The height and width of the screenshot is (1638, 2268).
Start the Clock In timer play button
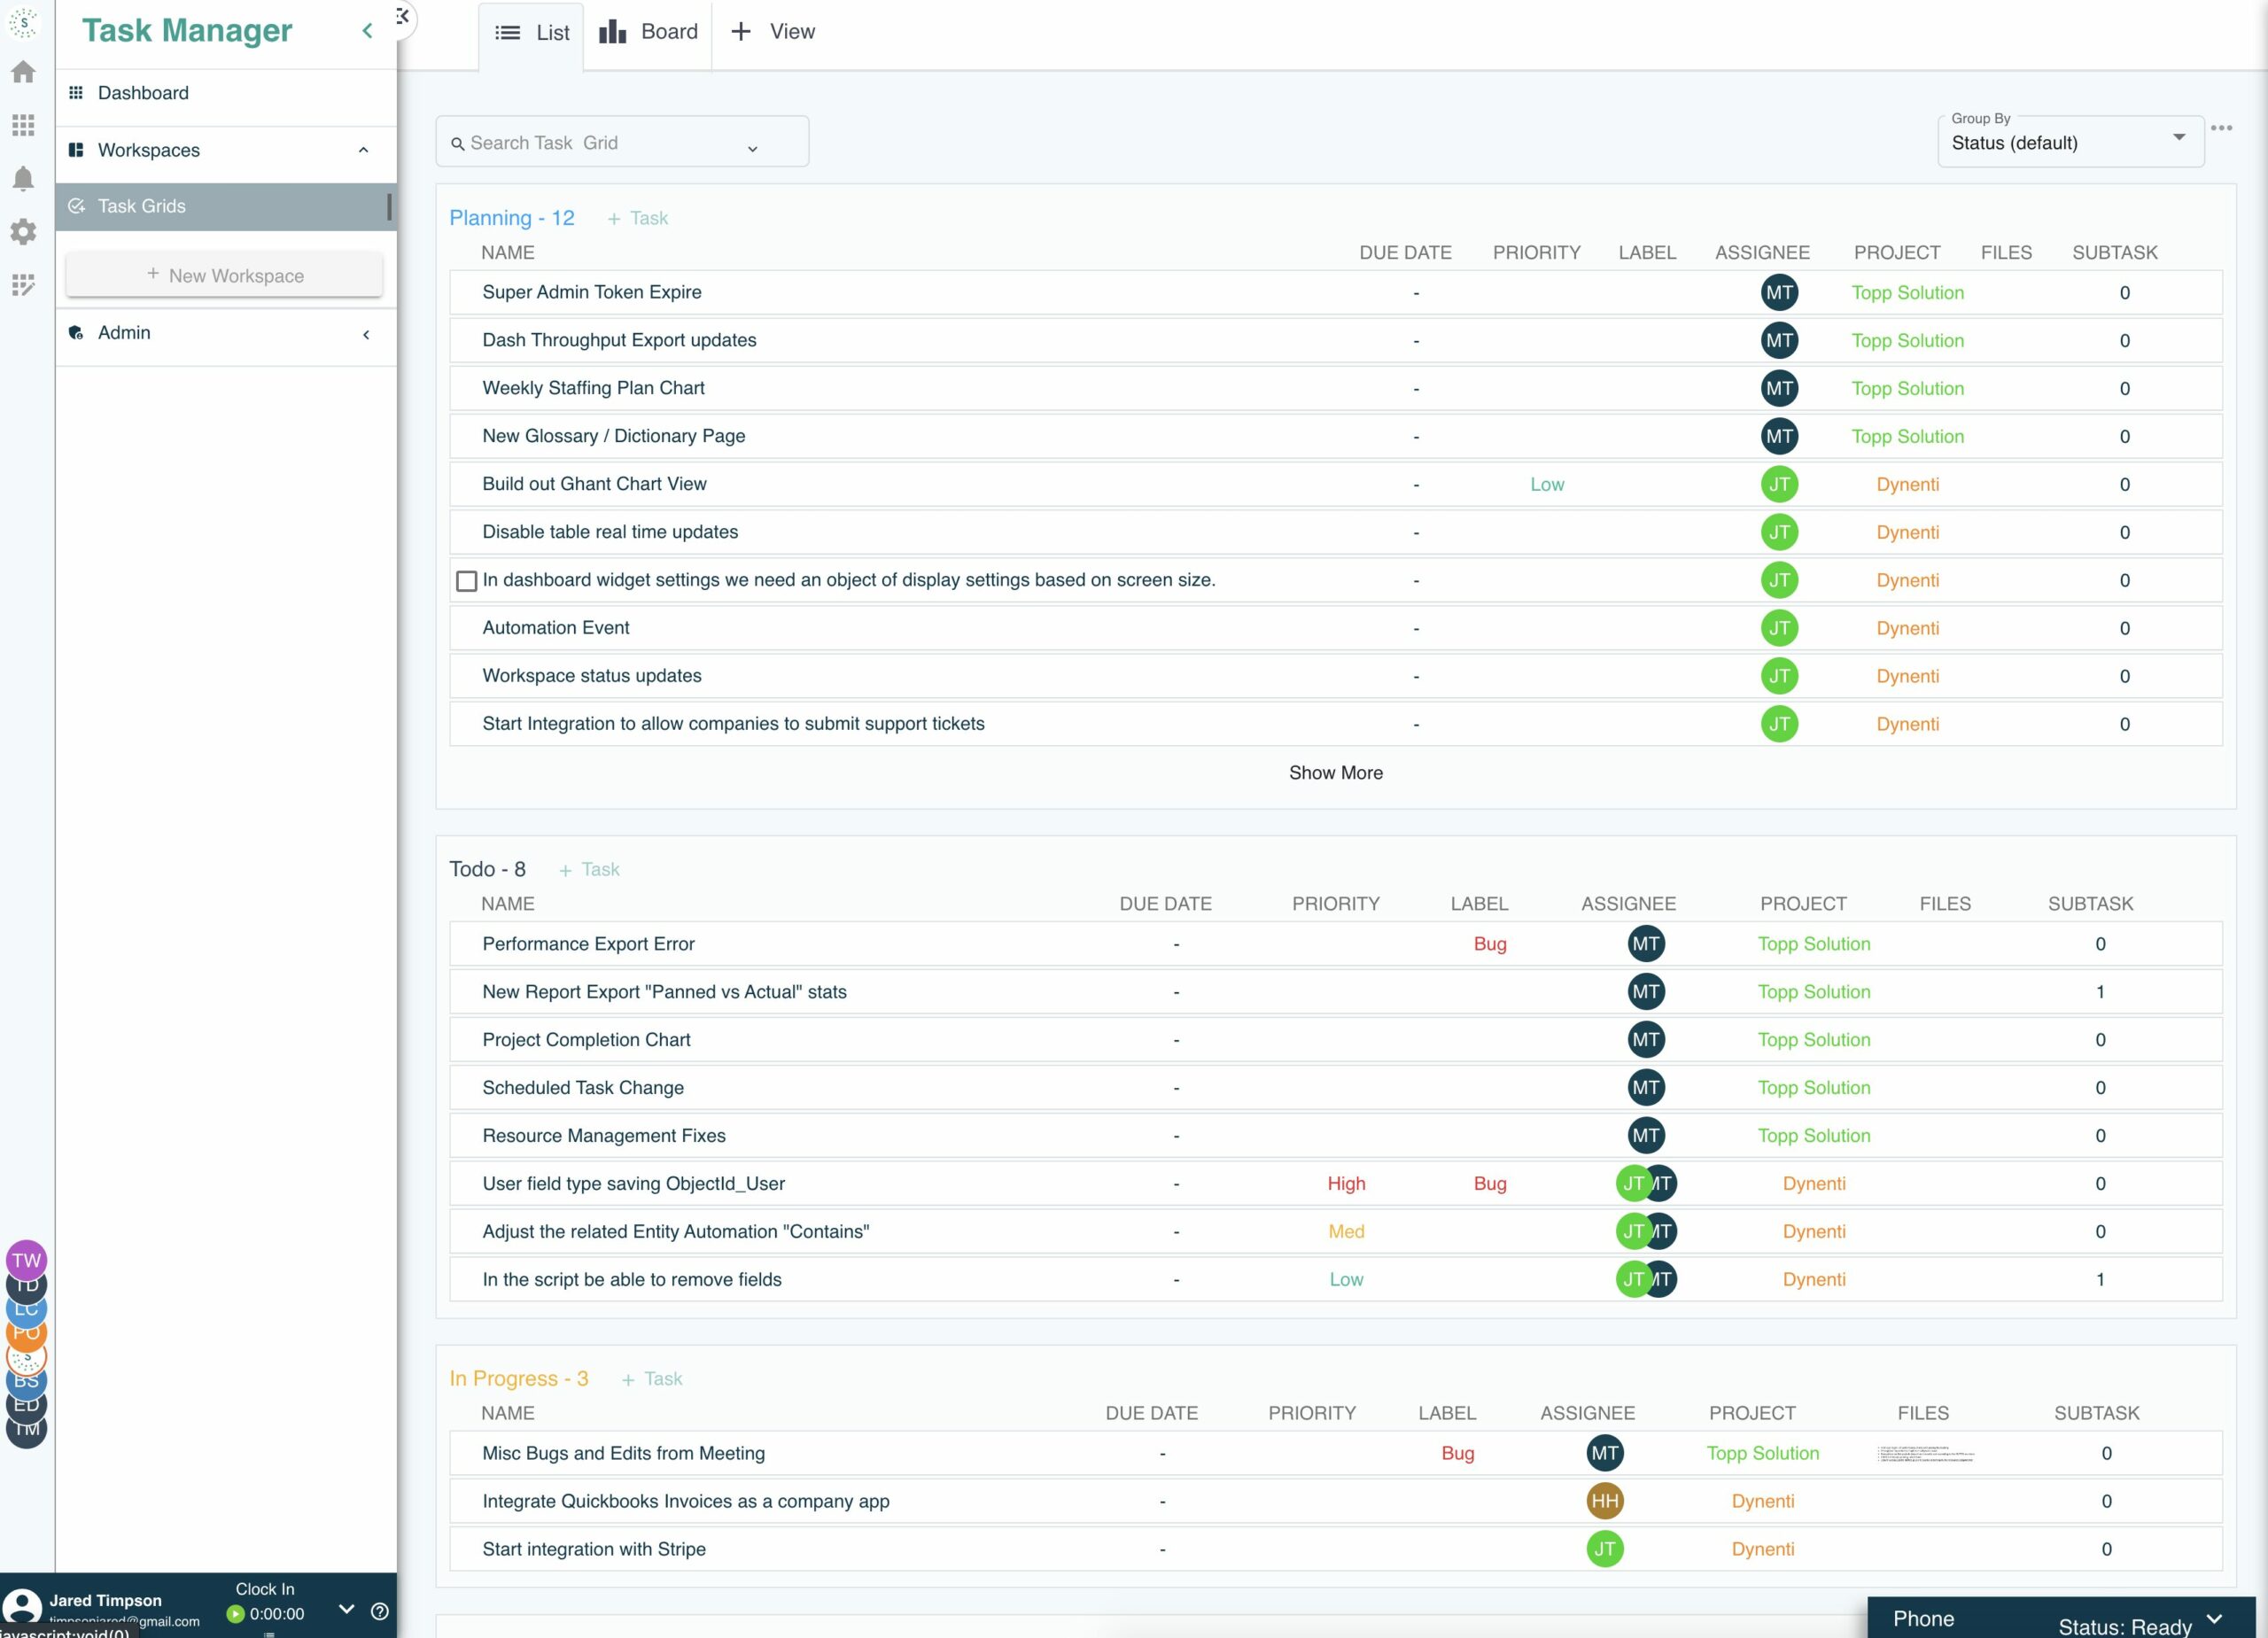pos(235,1613)
